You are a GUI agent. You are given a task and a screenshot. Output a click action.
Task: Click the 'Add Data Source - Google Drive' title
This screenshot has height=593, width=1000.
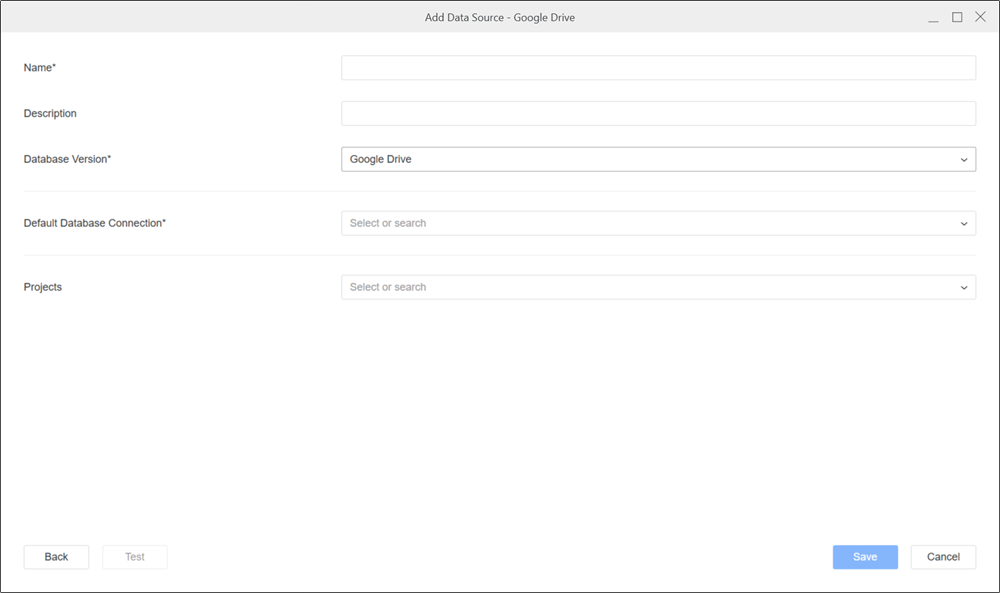point(500,17)
